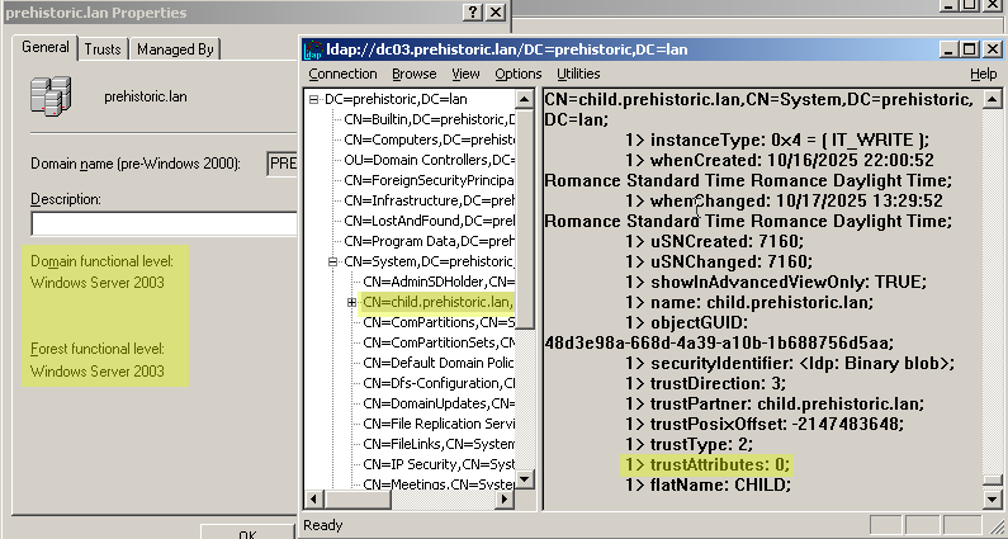Collapse the DC=prehistoric,DC=lan root node
Image resolution: width=1008 pixels, height=540 pixels.
coord(314,100)
